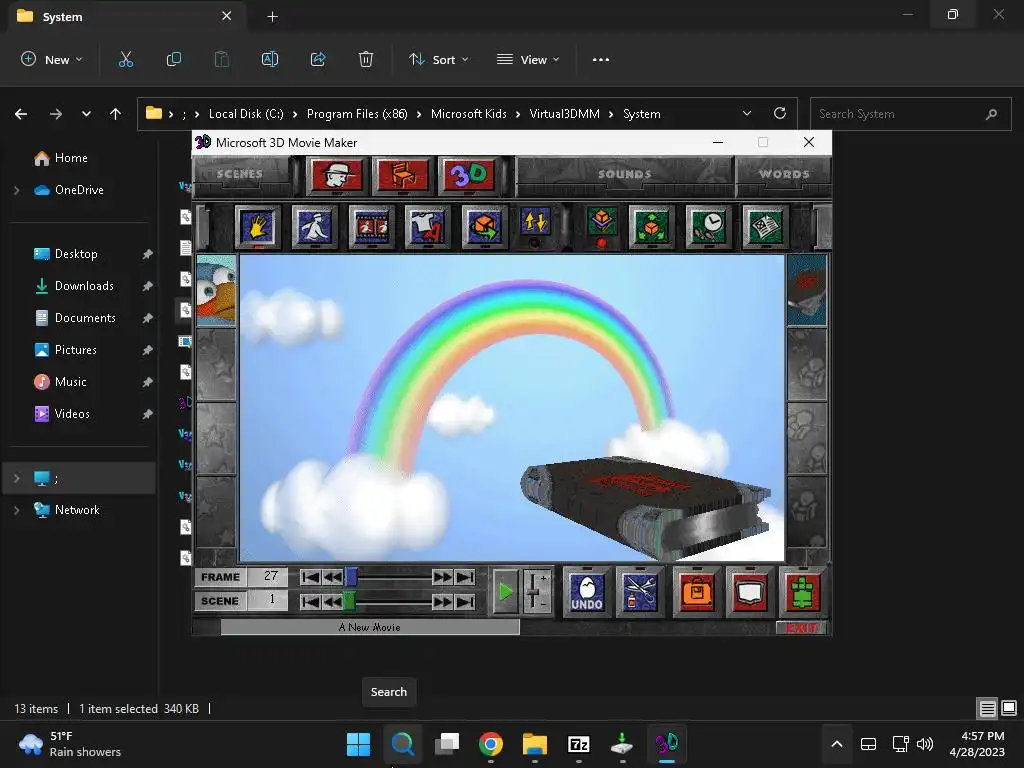Select the walking-man action tool
Image resolution: width=1024 pixels, height=768 pixels.
point(315,227)
